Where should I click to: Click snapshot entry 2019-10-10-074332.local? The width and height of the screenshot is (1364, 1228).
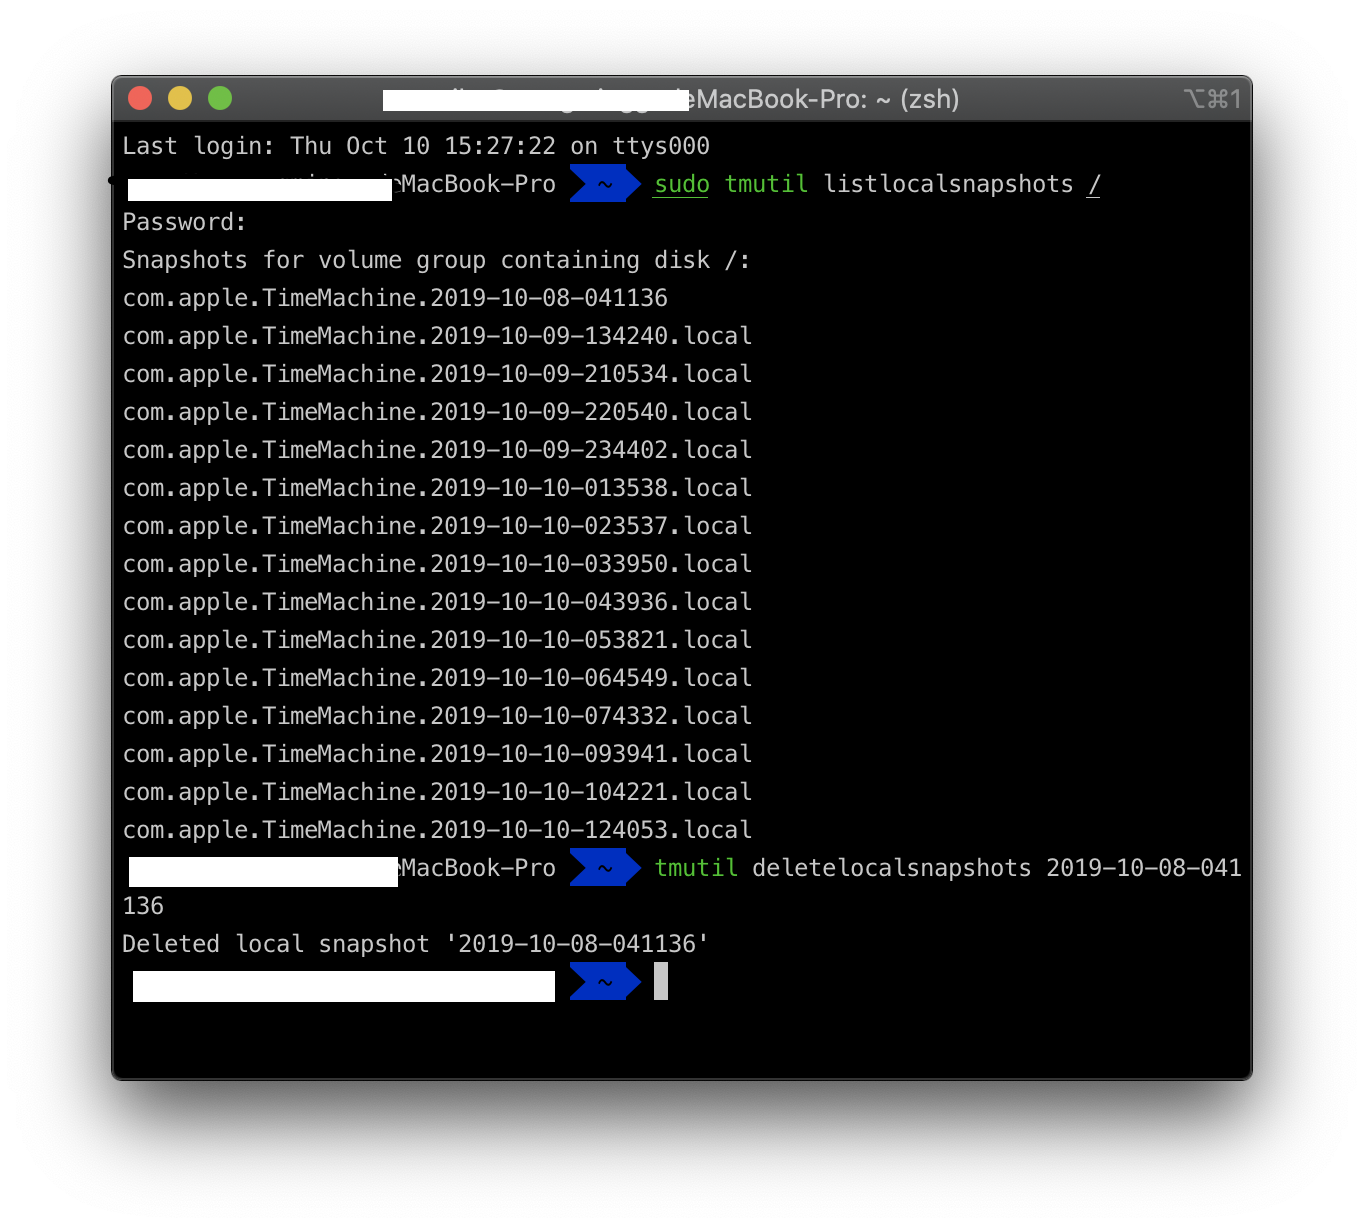437,716
